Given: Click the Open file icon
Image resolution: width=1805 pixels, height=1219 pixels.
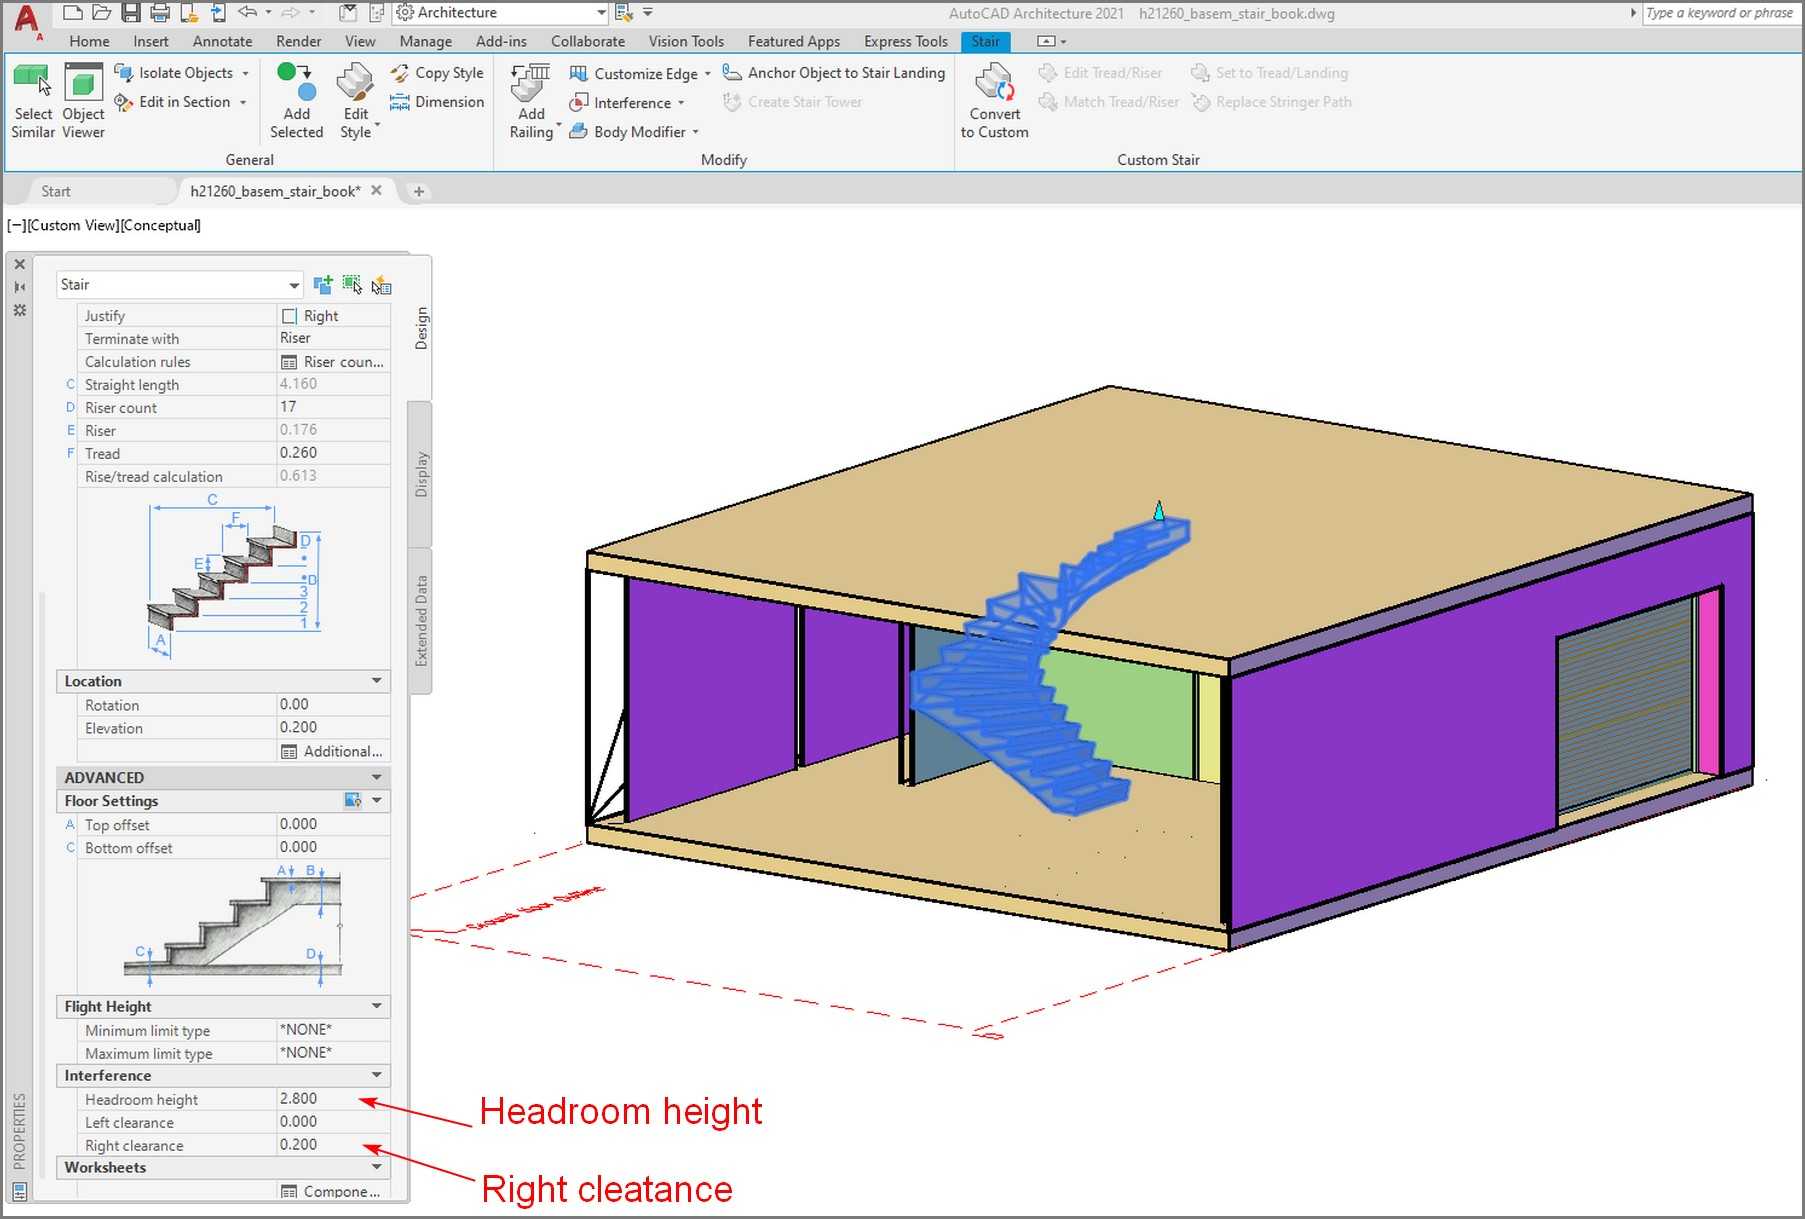Looking at the screenshot, I should point(101,13).
